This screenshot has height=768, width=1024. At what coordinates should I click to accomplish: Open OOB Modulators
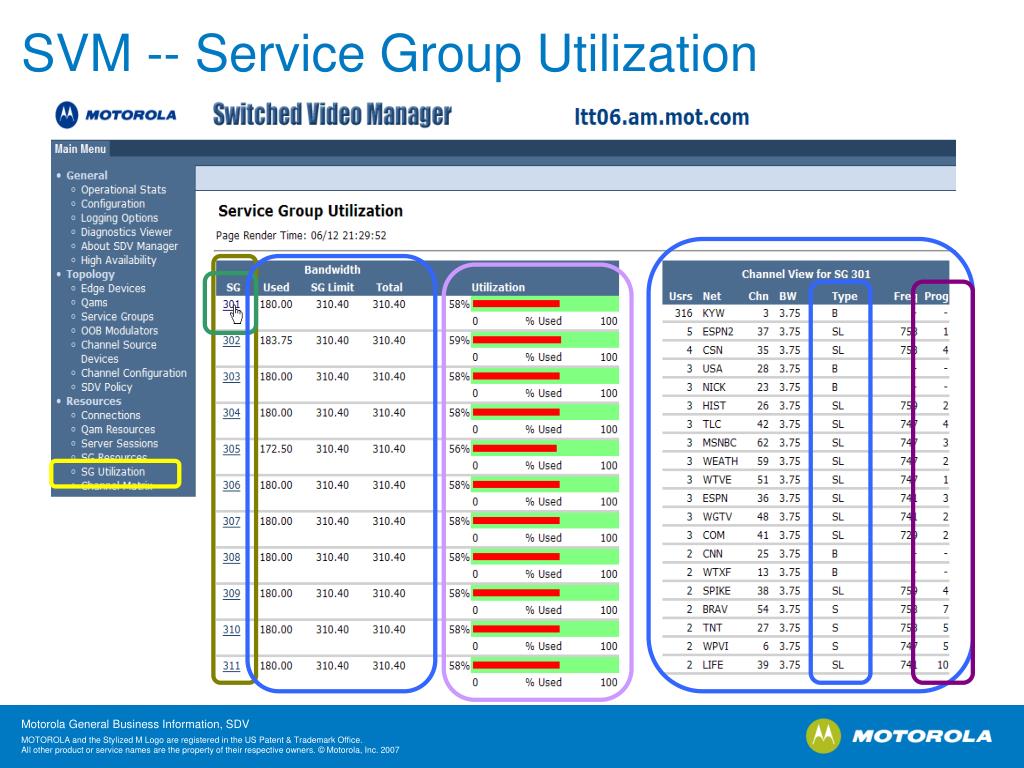click(x=120, y=330)
